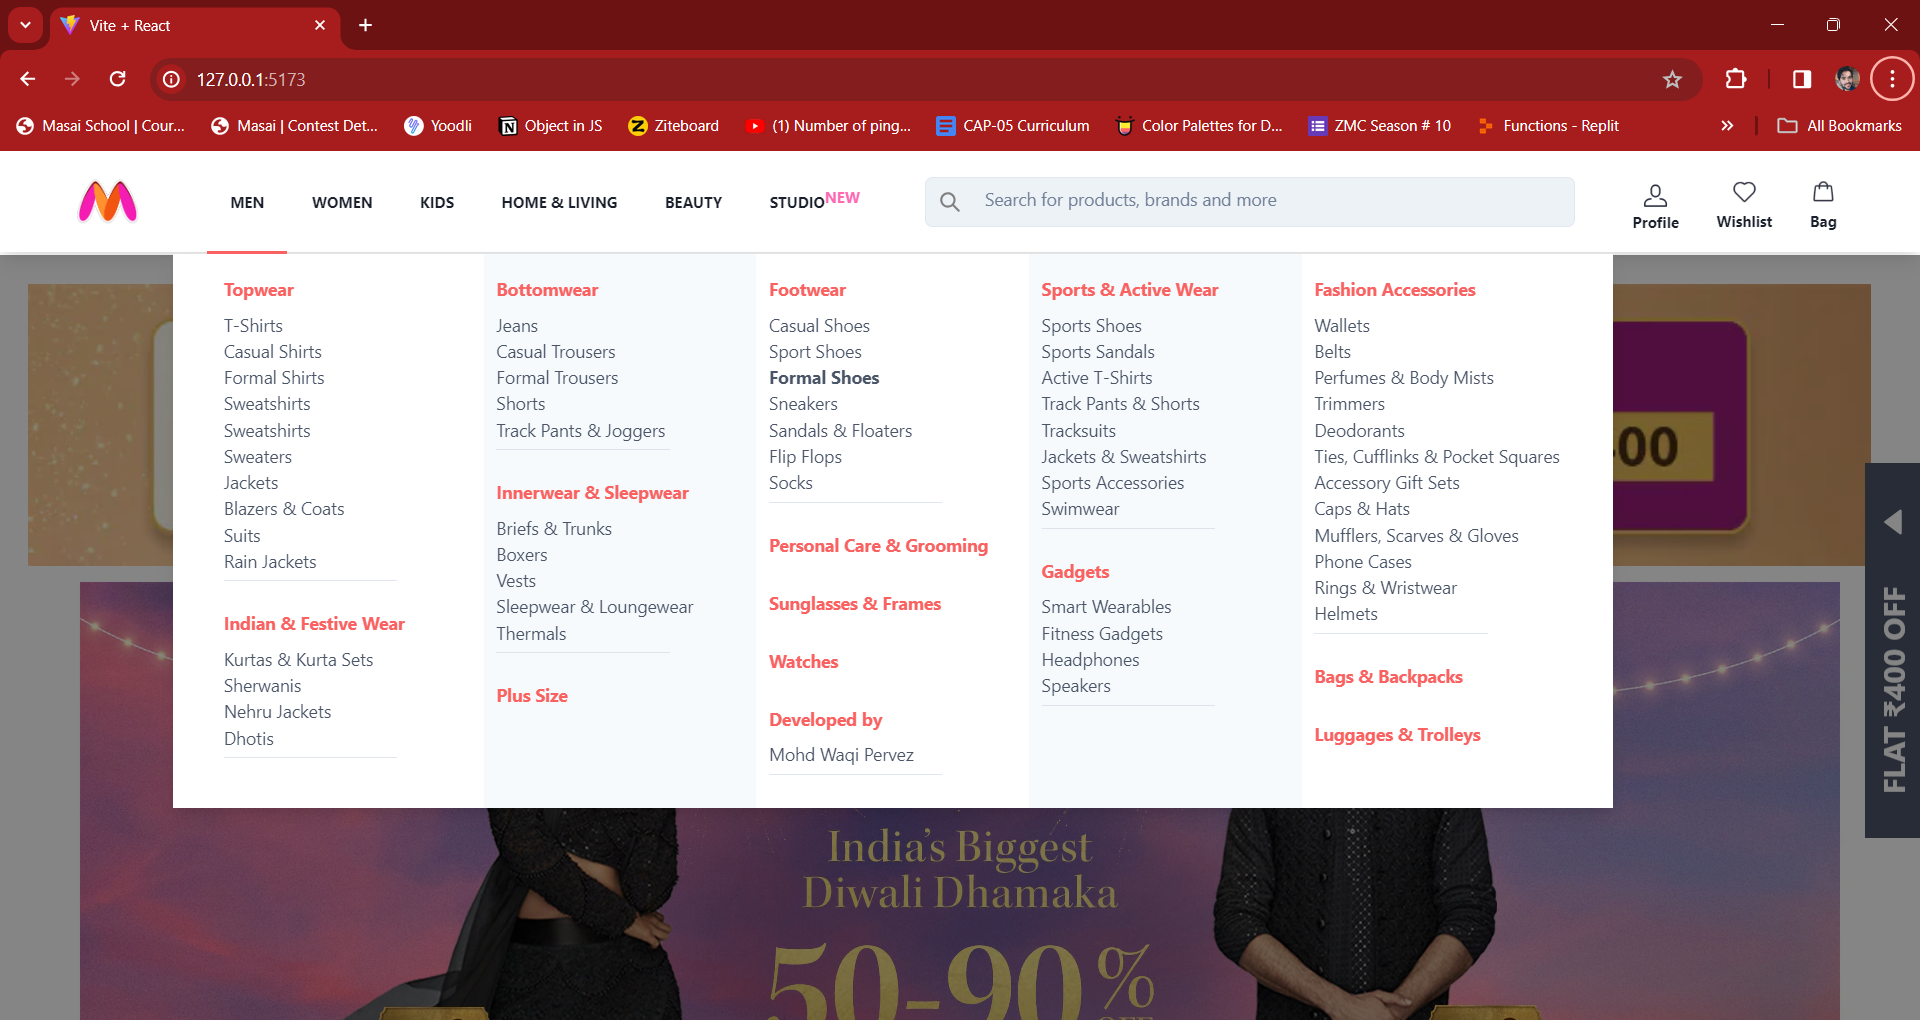Viewport: 1920px width, 1020px height.
Task: Open the HOME & LIVING menu
Action: (559, 202)
